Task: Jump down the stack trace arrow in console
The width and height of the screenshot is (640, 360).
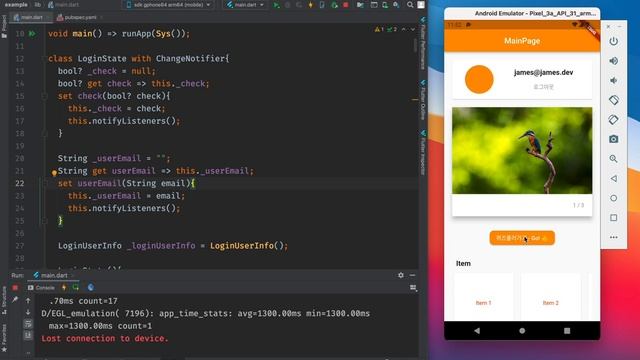Action: 28,312
